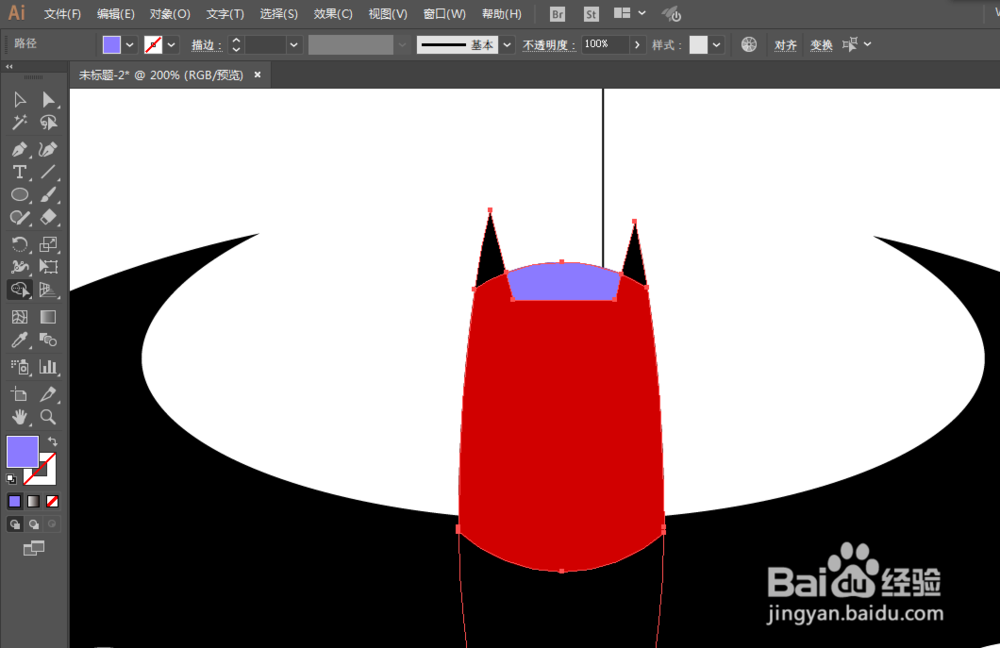
Task: Click 不透明度 opacity panel link
Action: click(548, 45)
